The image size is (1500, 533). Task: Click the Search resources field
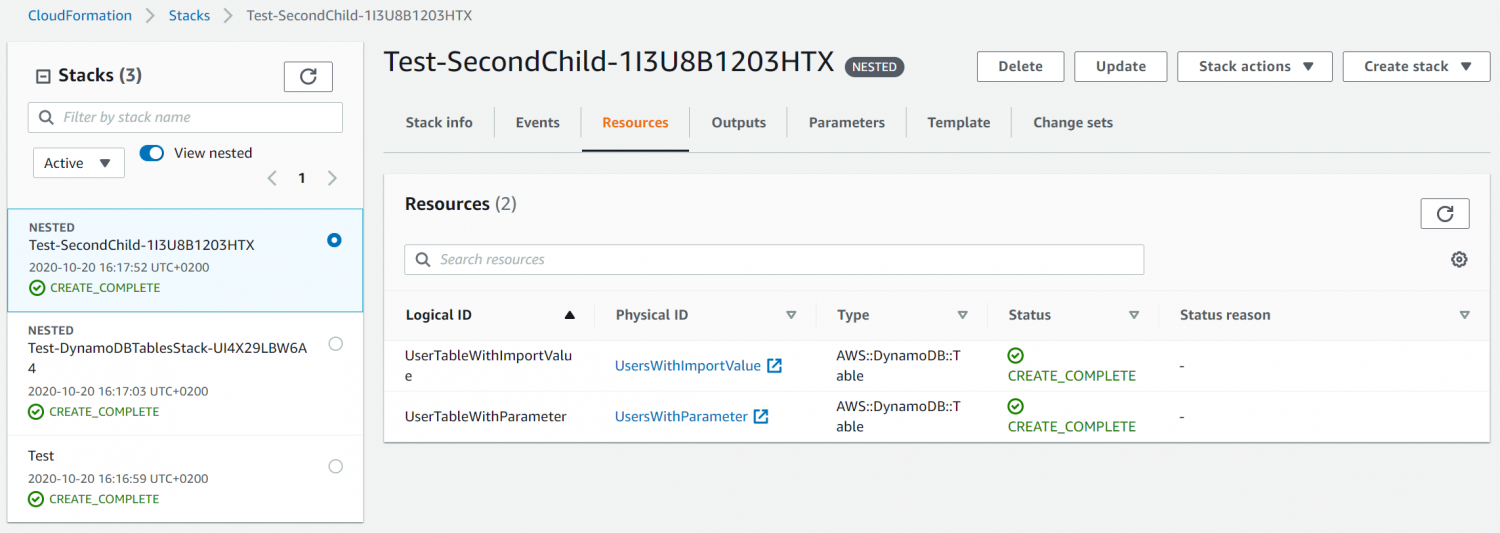(x=780, y=260)
